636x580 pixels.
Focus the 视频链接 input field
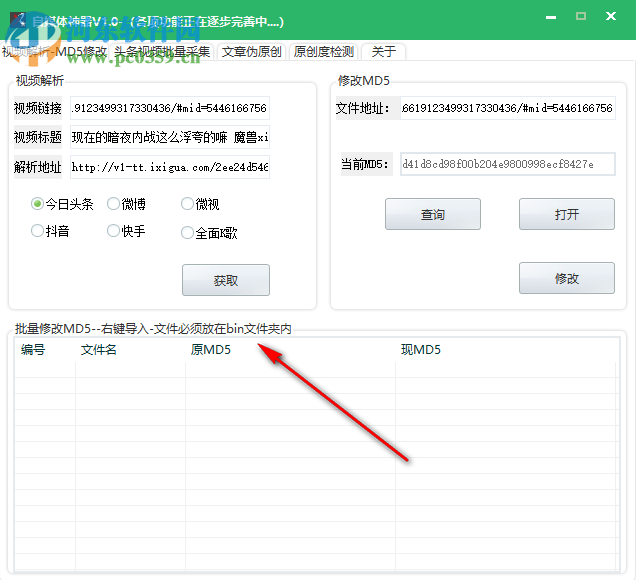click(170, 108)
